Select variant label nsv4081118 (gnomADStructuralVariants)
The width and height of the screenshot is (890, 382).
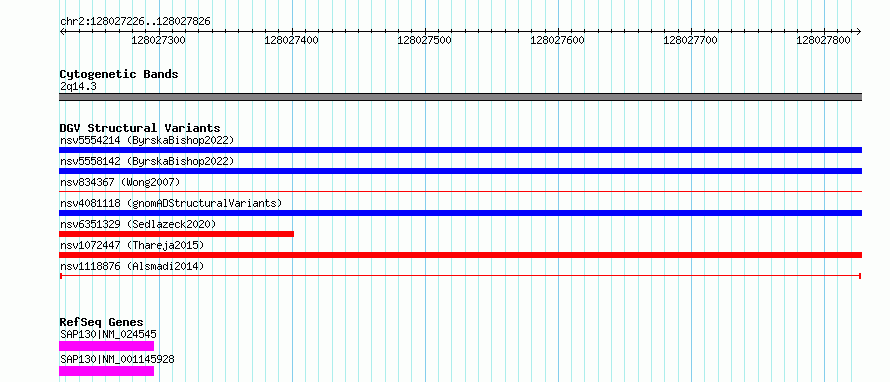click(171, 203)
